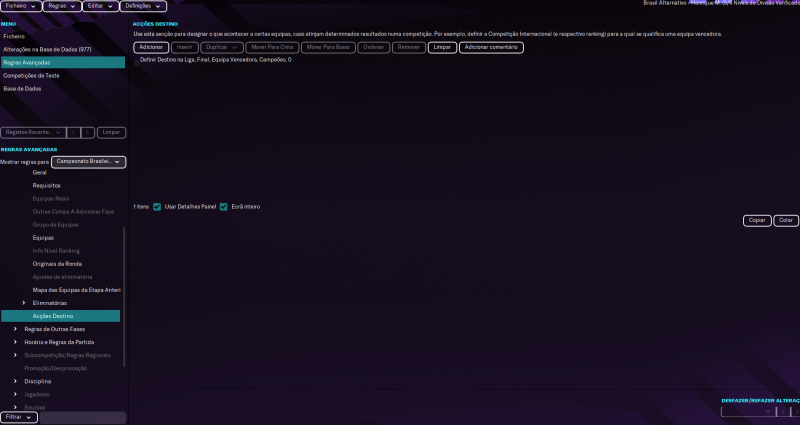Expand the Disciplina tree section
Screen dimensions: 800x425
[15, 381]
